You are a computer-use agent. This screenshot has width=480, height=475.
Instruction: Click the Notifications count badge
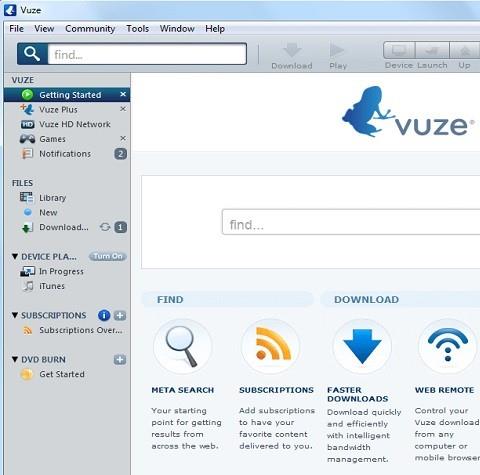coord(121,154)
